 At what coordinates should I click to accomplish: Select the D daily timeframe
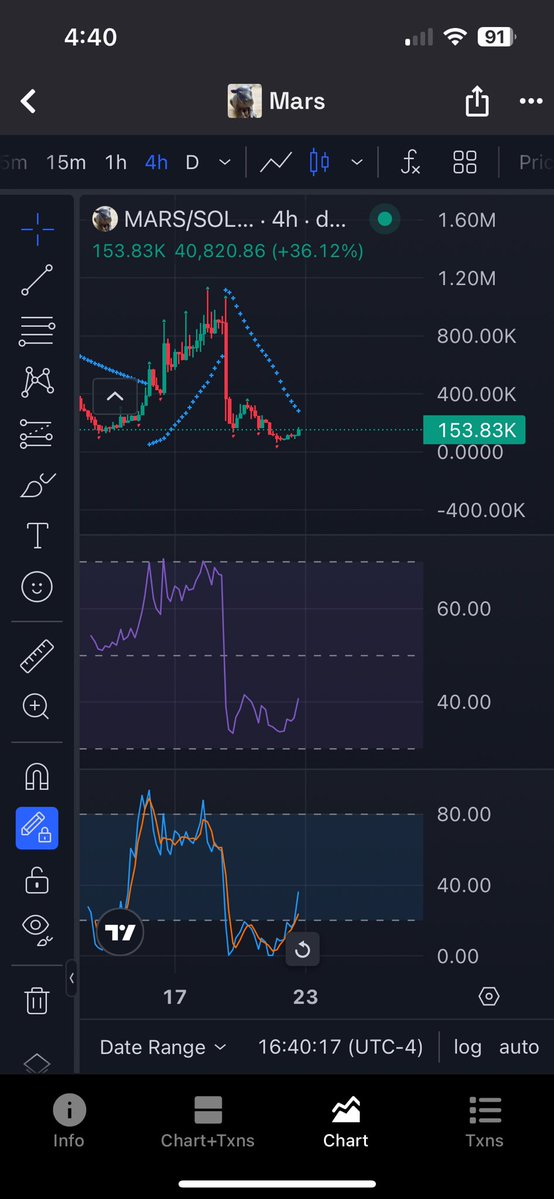[192, 162]
